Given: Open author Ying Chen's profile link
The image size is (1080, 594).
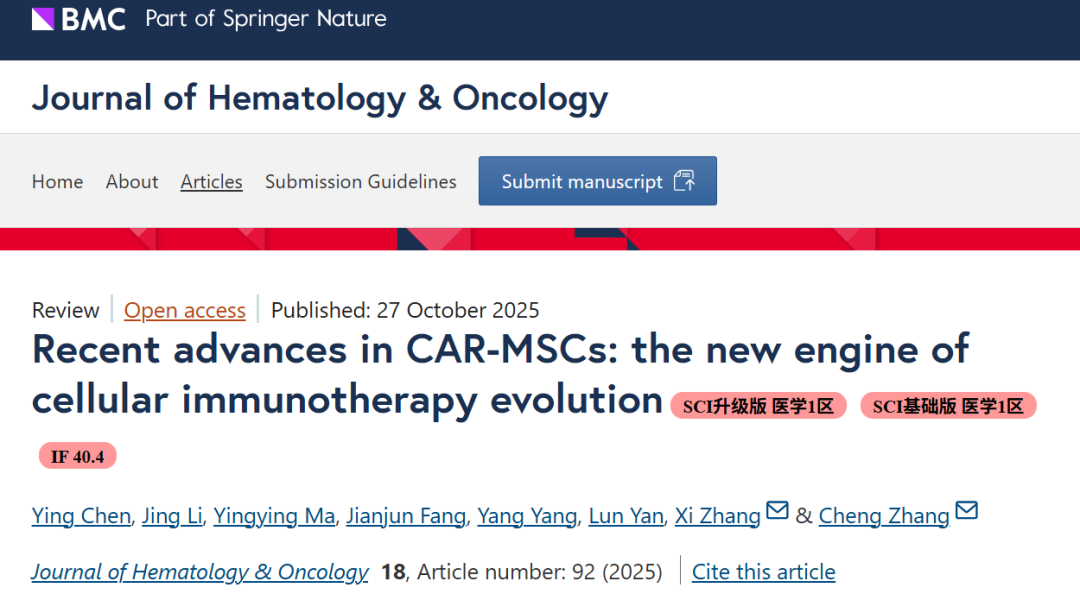Looking at the screenshot, I should pos(81,516).
